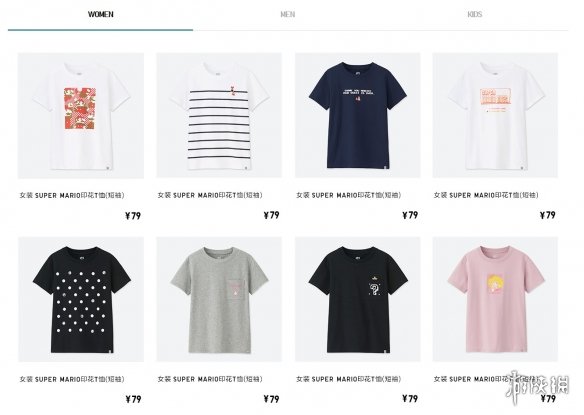The height and width of the screenshot is (415, 584).
Task: Open the black polka dot T-shirt
Action: (81, 300)
